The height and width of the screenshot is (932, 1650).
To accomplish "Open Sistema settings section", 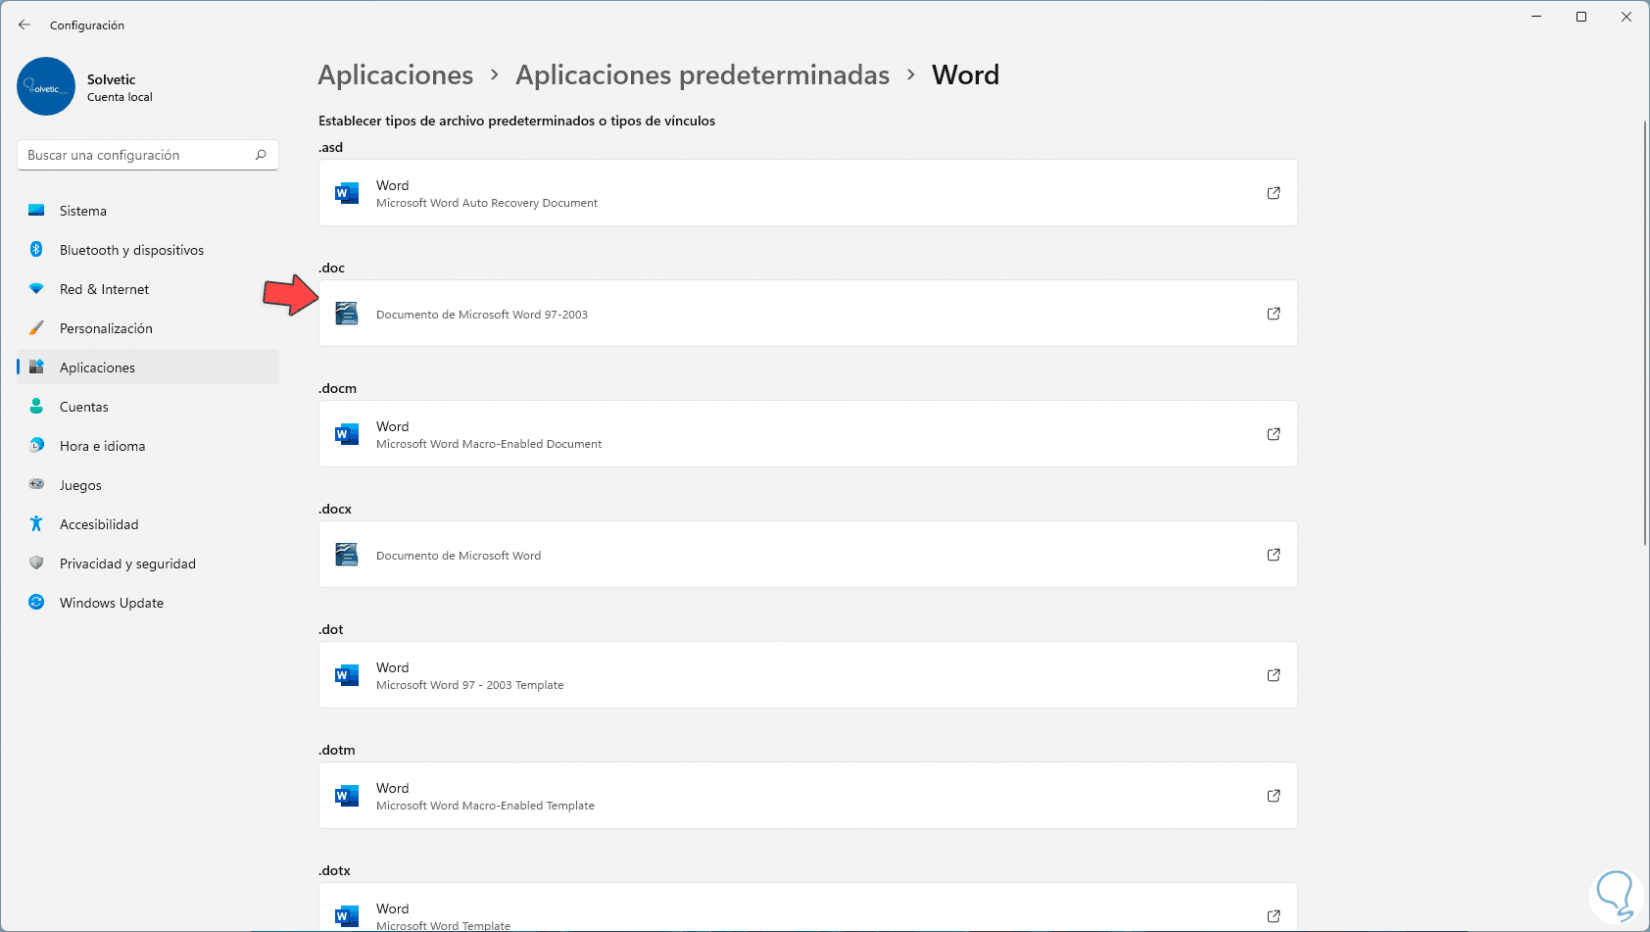I will pyautogui.click(x=83, y=211).
